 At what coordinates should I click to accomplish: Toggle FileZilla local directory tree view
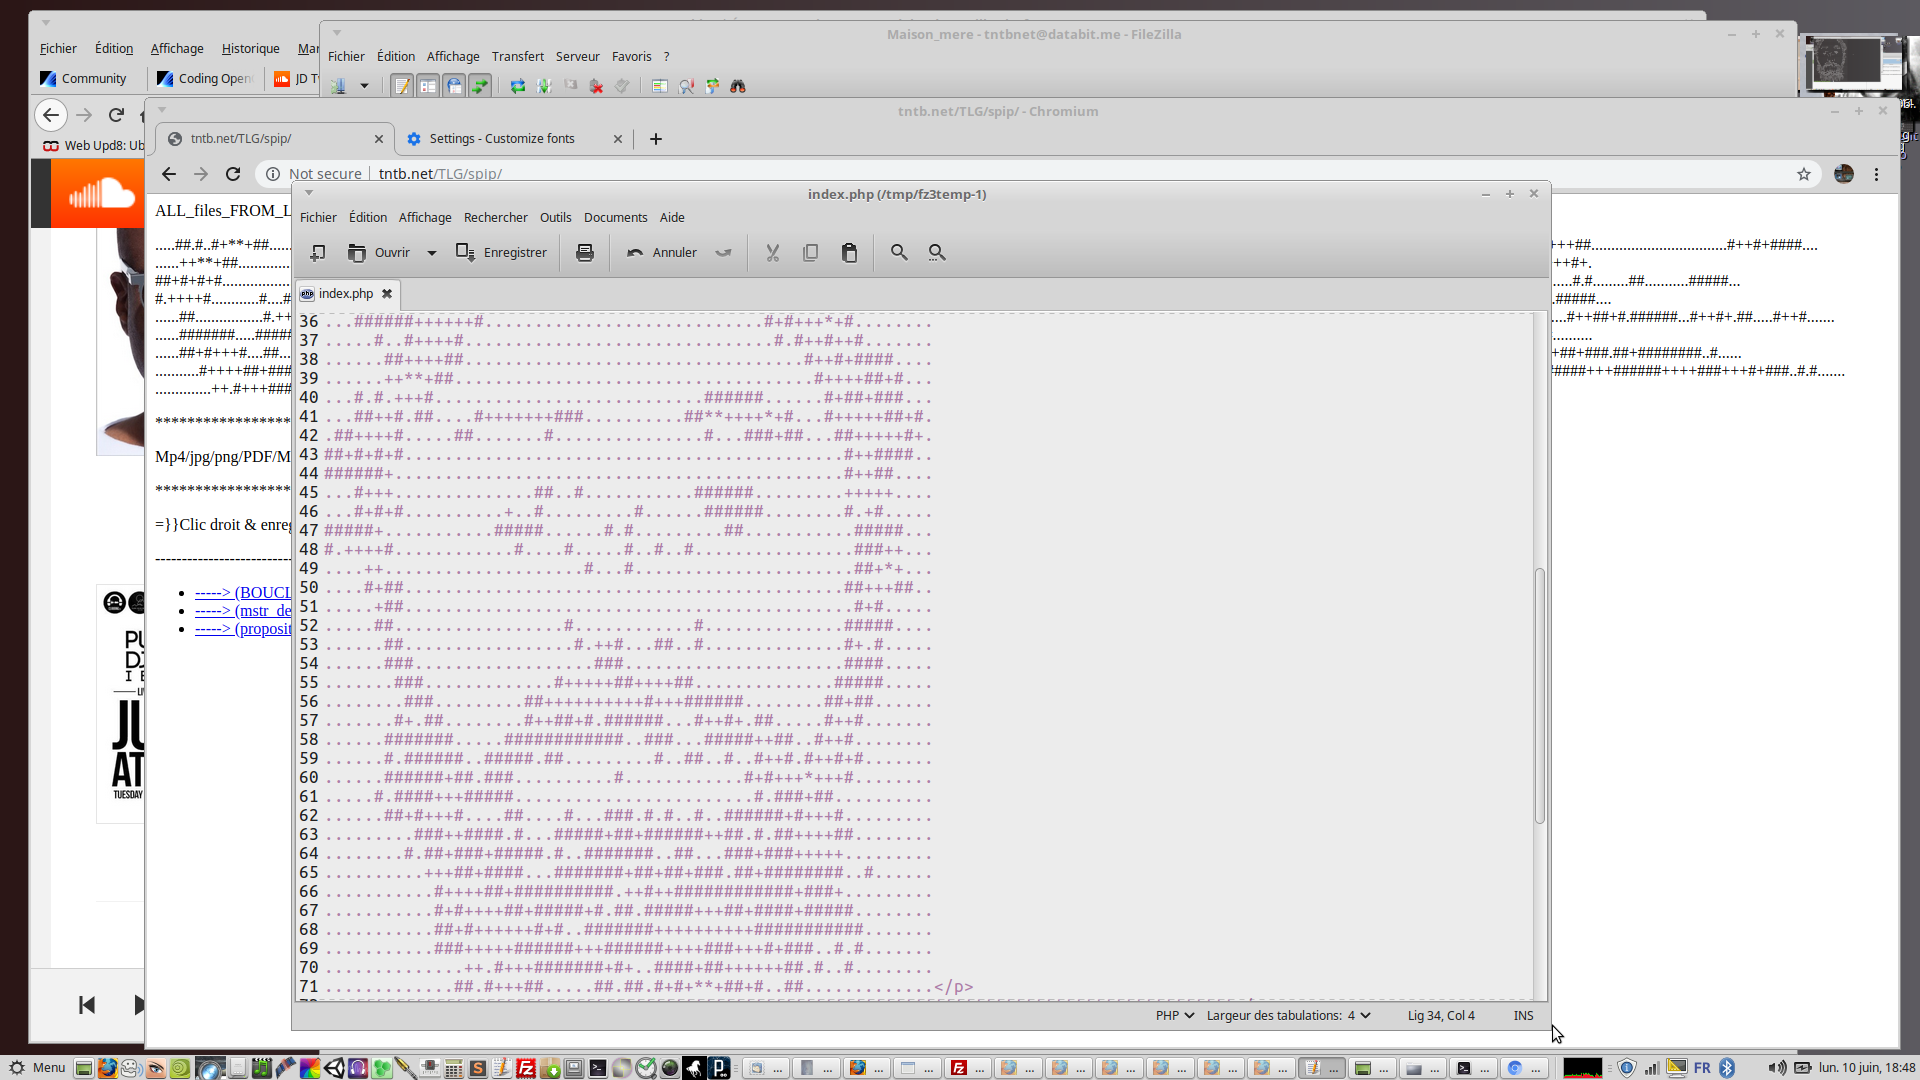[x=428, y=86]
